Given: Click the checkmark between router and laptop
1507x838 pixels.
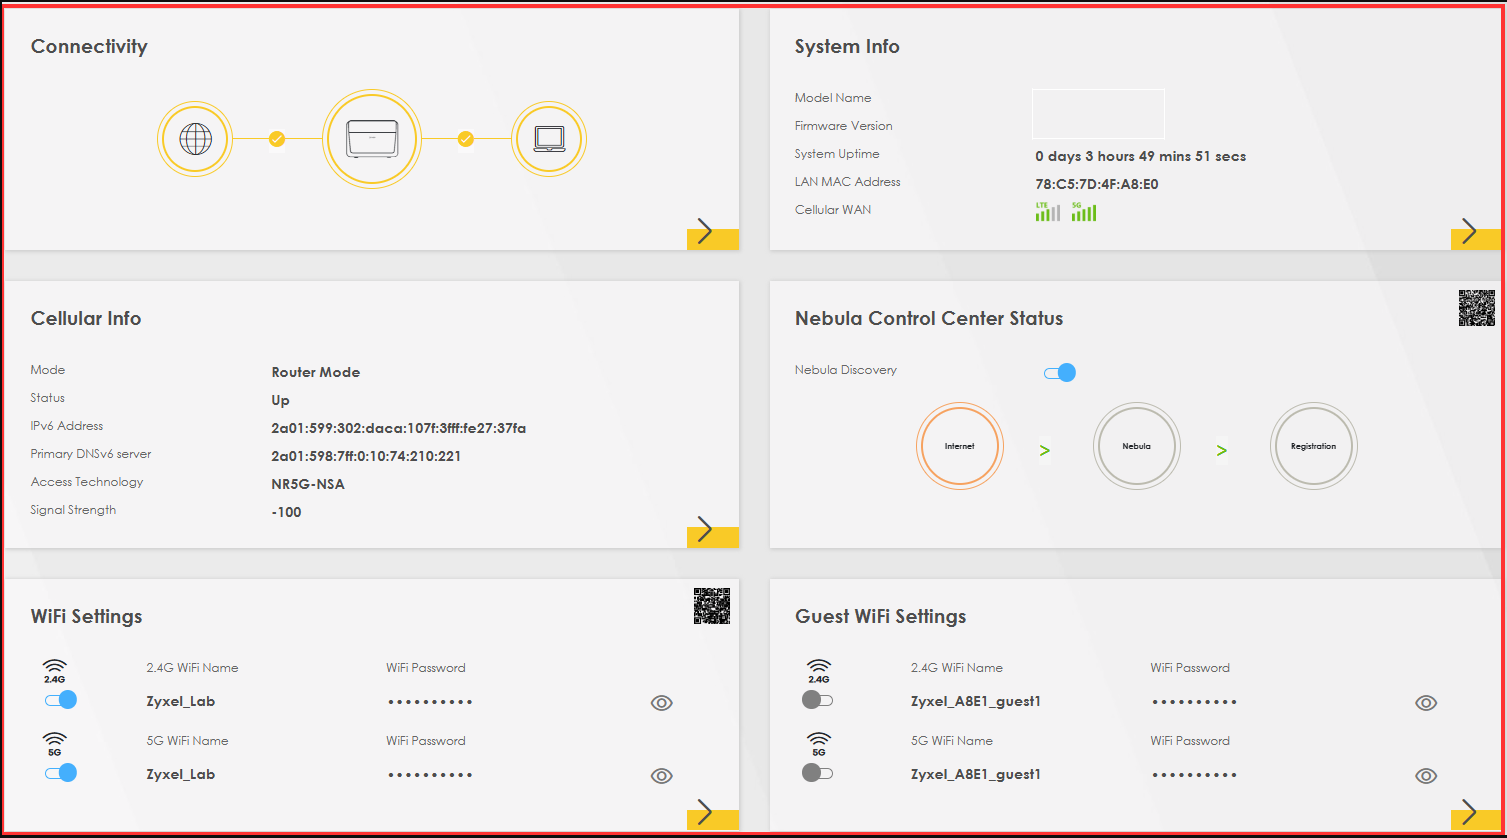Looking at the screenshot, I should coord(465,139).
